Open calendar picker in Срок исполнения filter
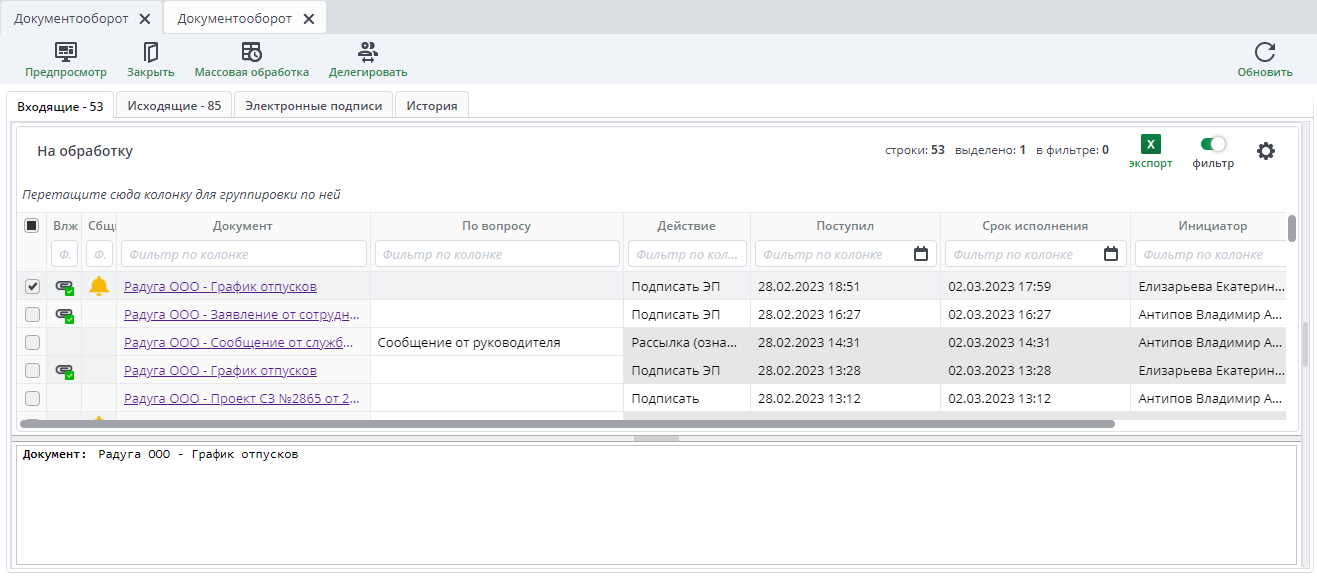 coord(1111,254)
